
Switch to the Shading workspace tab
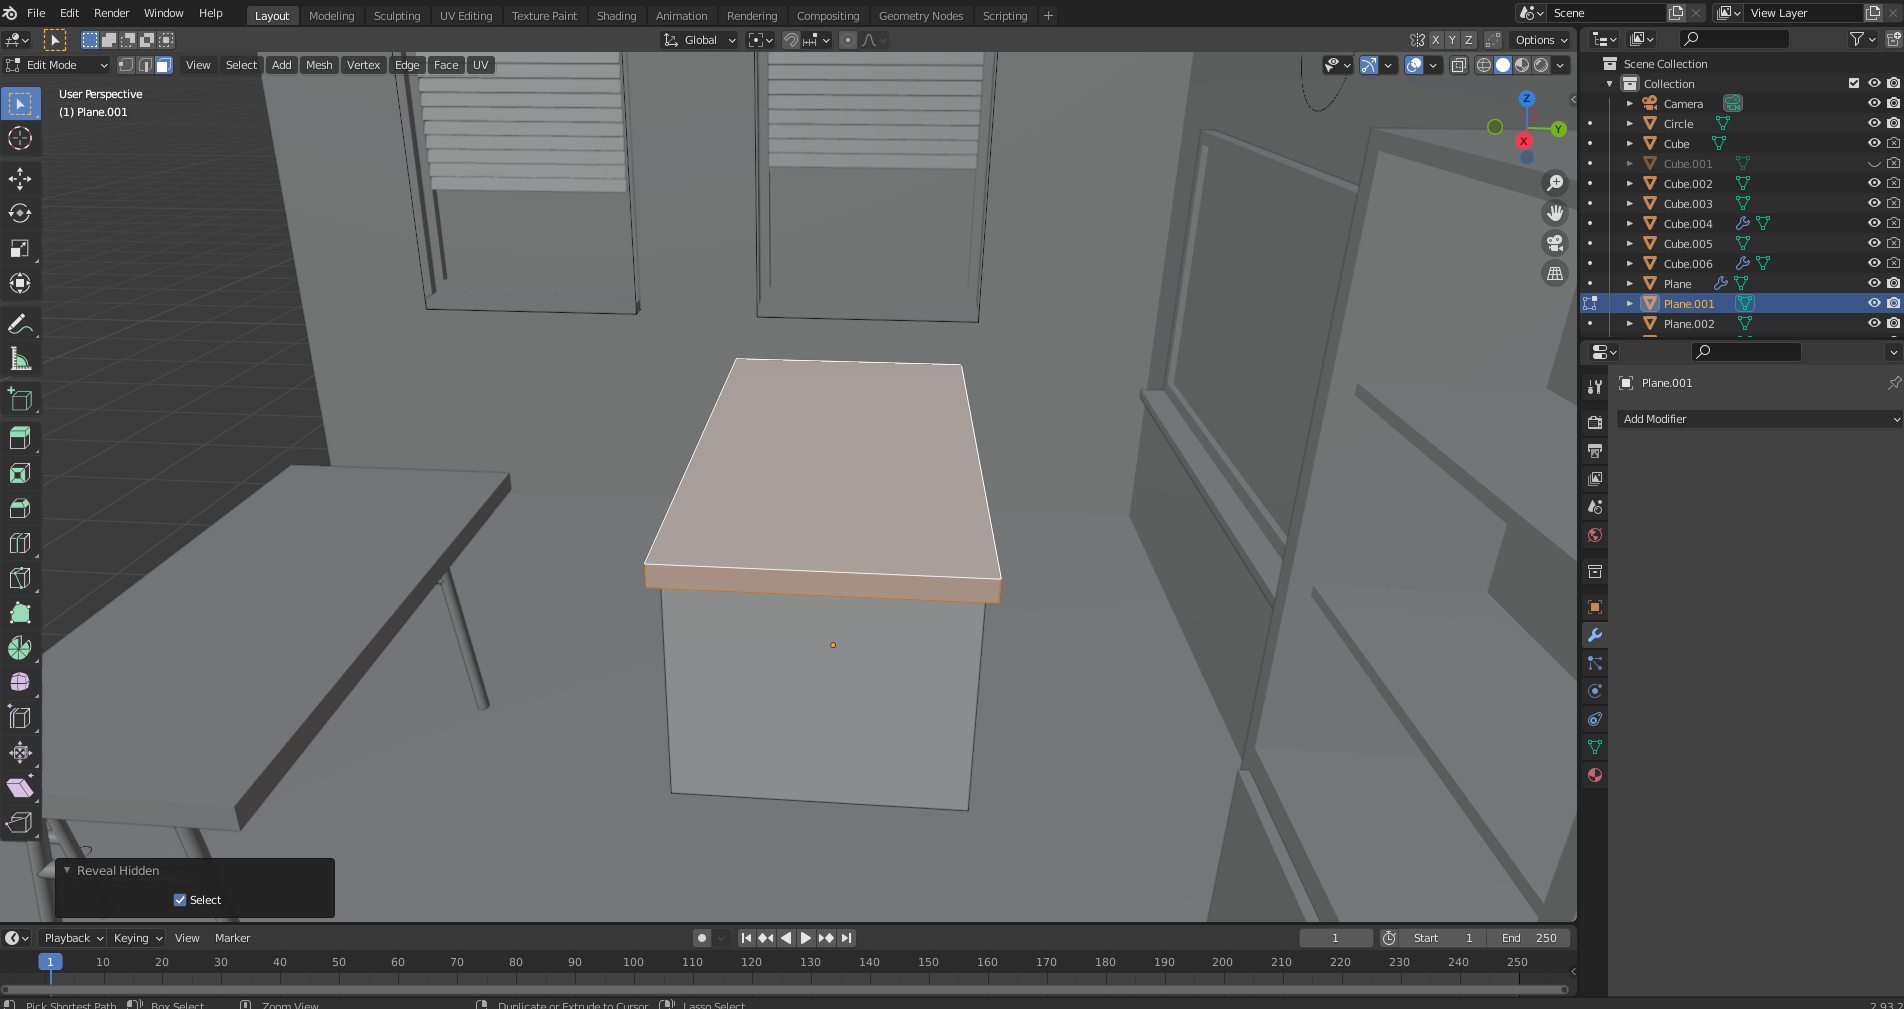(616, 16)
